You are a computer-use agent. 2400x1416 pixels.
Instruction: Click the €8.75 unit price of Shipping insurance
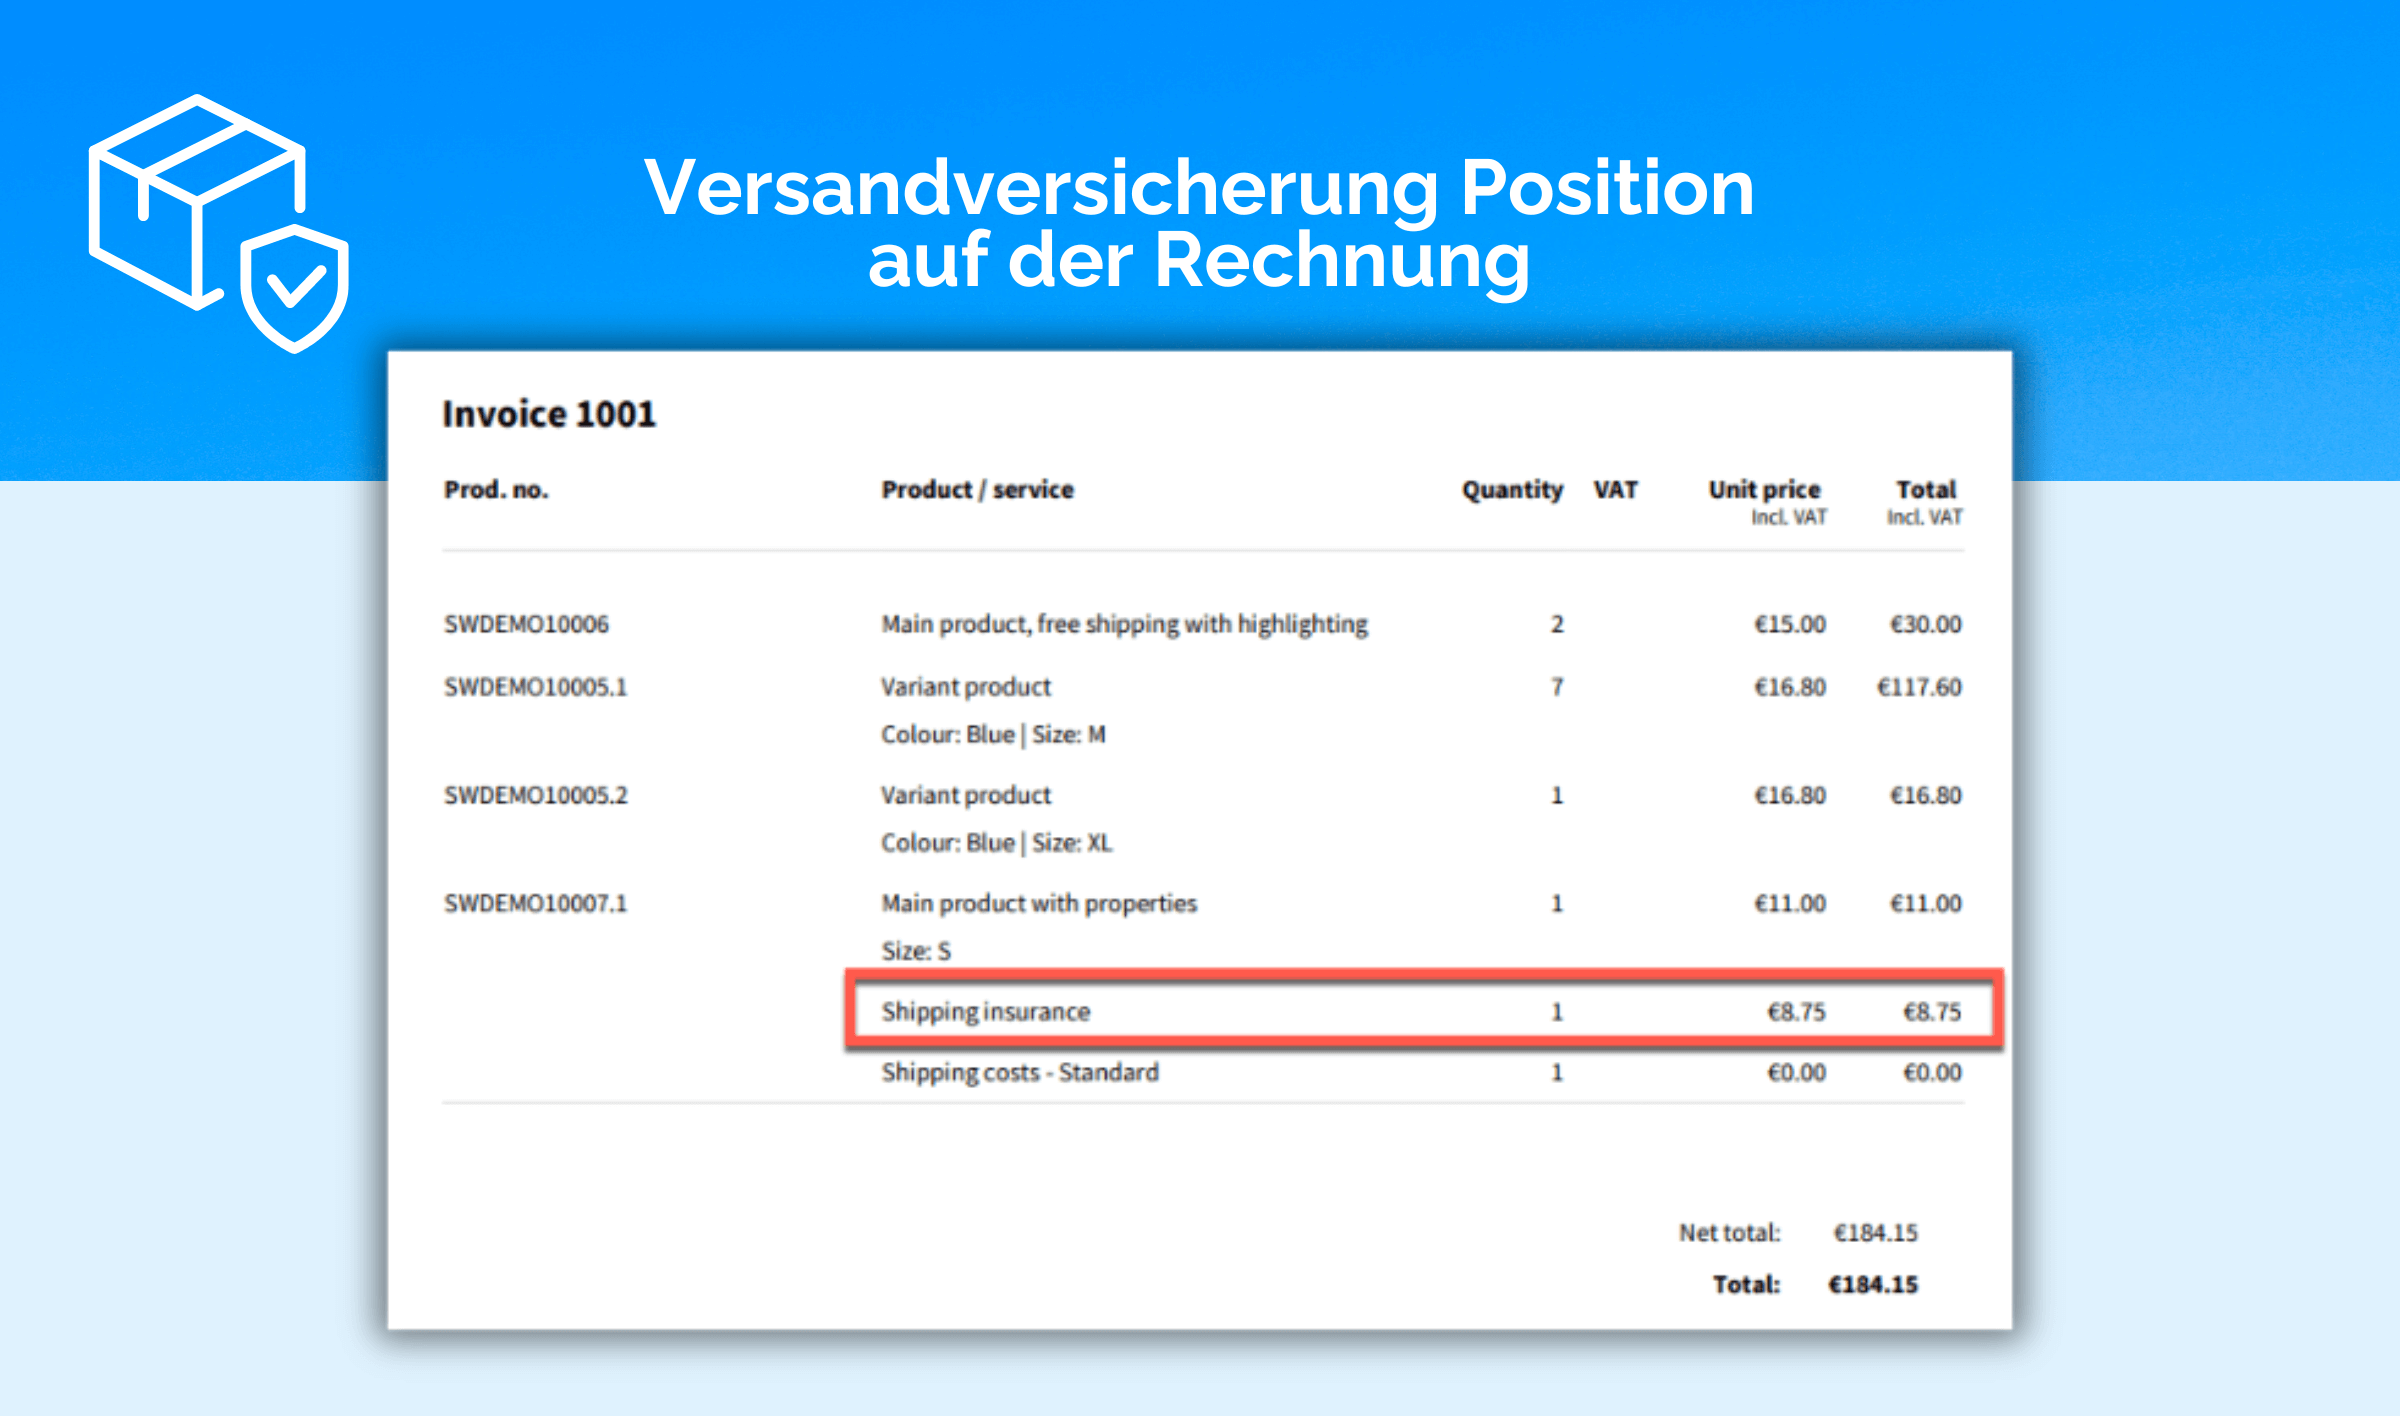pos(1796,1012)
